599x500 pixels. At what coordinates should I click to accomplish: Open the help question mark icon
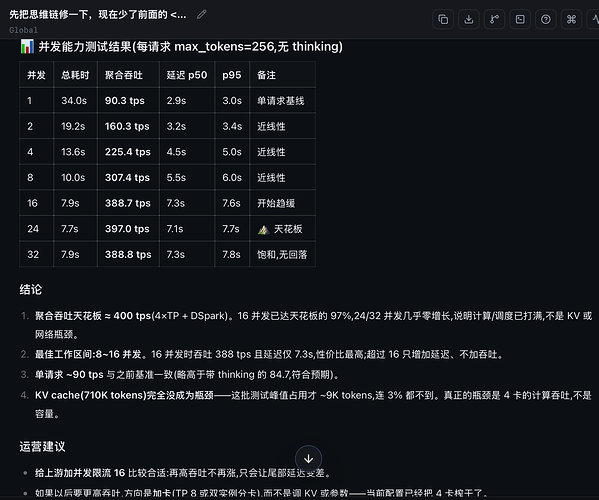click(546, 19)
